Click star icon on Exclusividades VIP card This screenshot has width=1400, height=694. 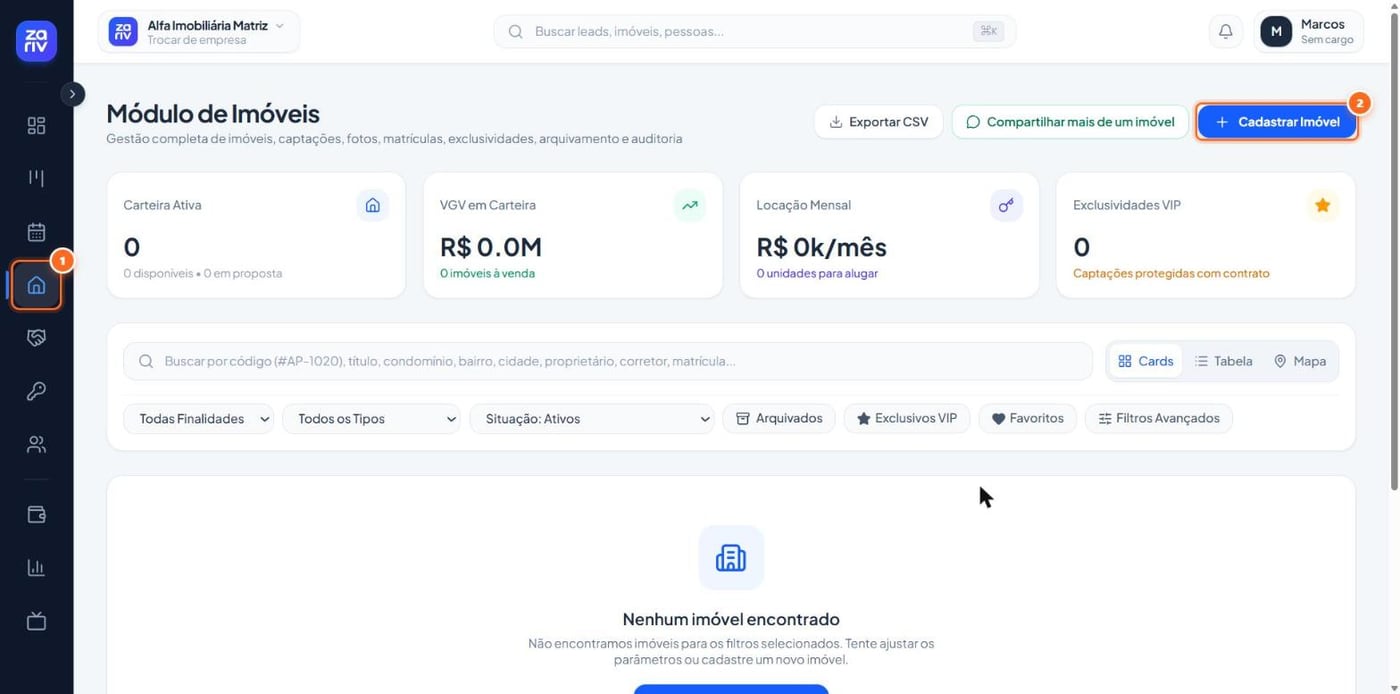point(1322,205)
